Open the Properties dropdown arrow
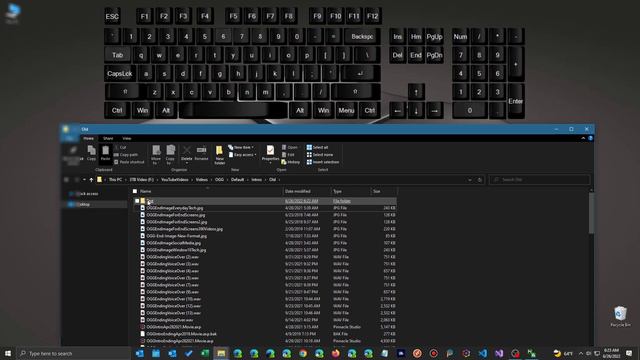The height and width of the screenshot is (360, 640). [270, 163]
